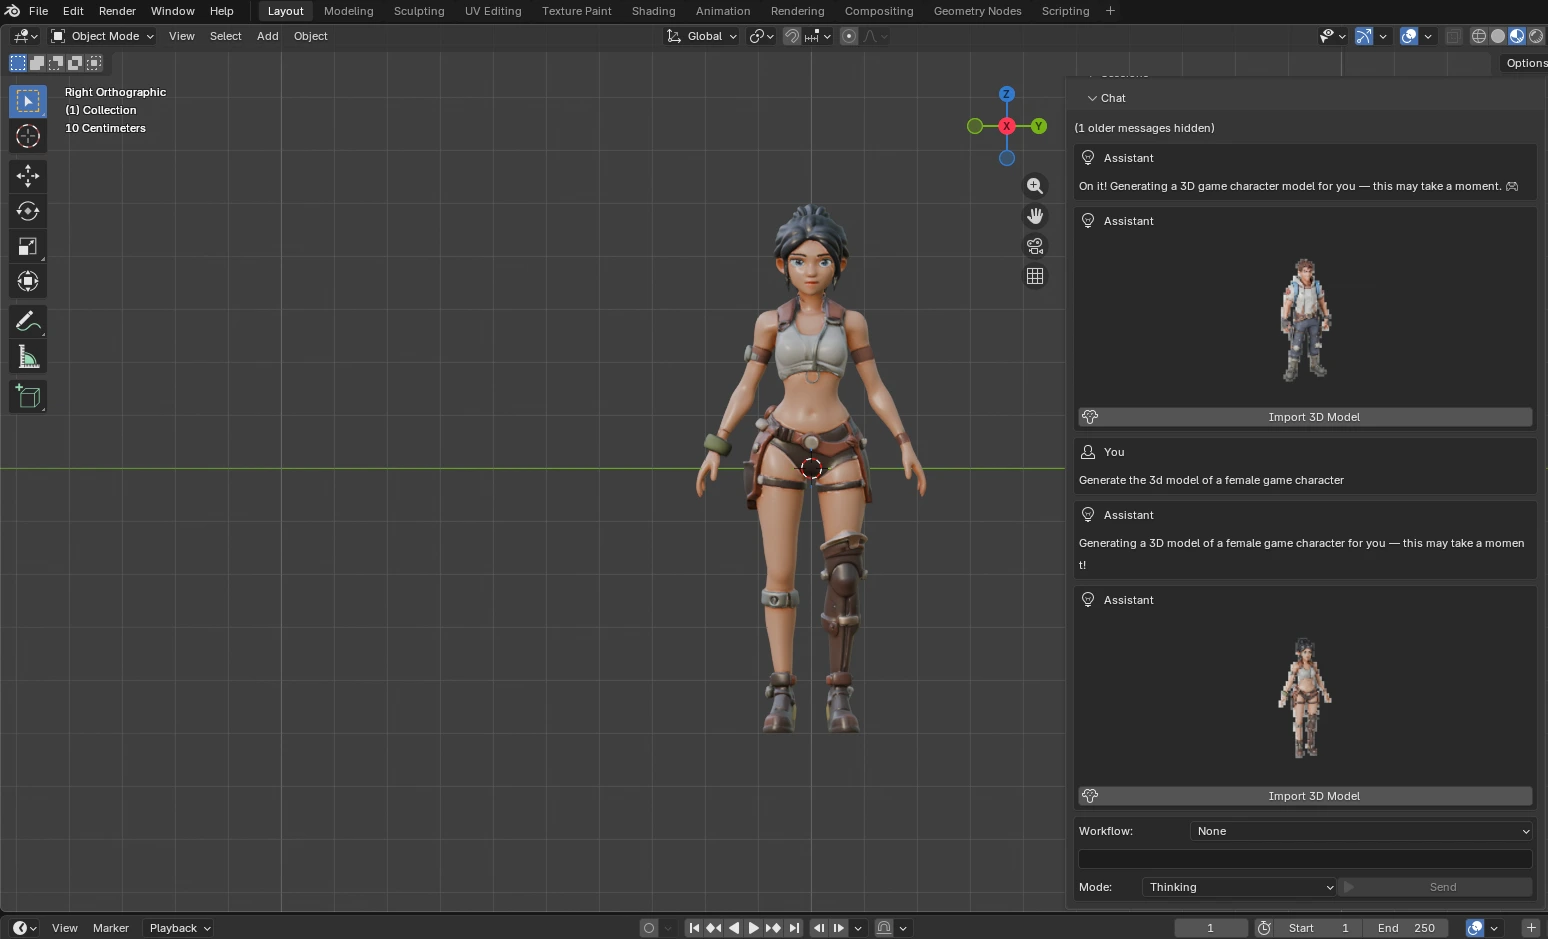Open the Playback dropdown in timeline

180,928
